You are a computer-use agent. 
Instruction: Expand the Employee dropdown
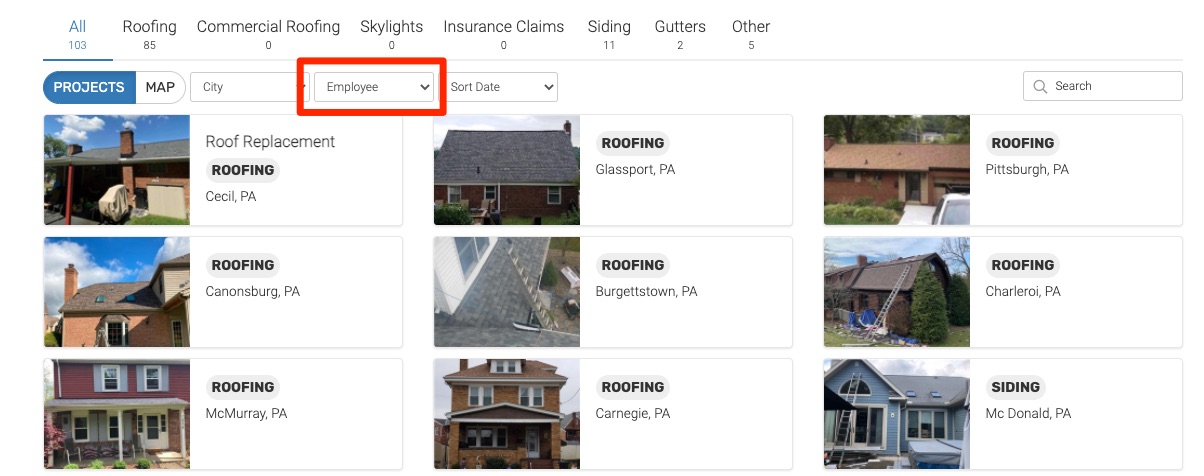coord(374,87)
